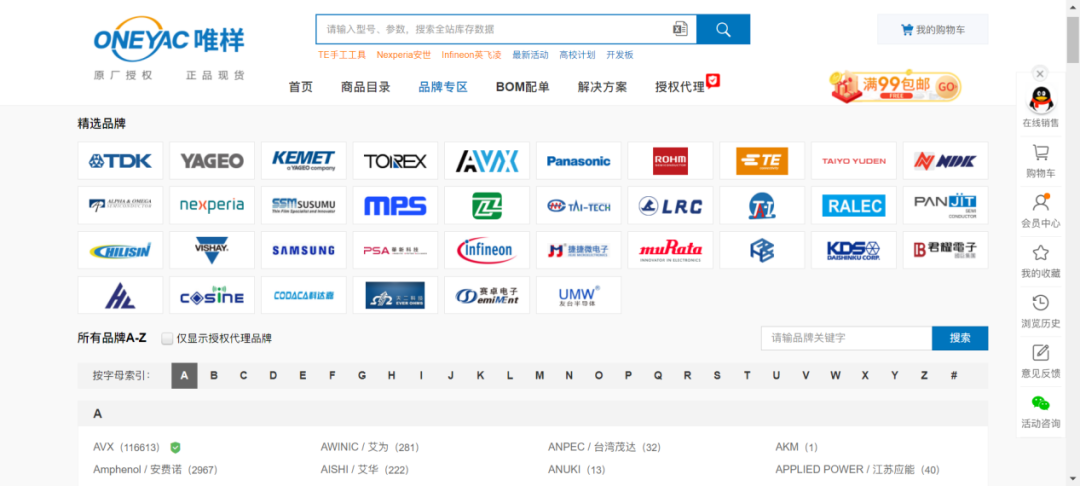Screen dimensions: 1080x486
Task: Select the RALEC brand tile
Action: point(854,205)
